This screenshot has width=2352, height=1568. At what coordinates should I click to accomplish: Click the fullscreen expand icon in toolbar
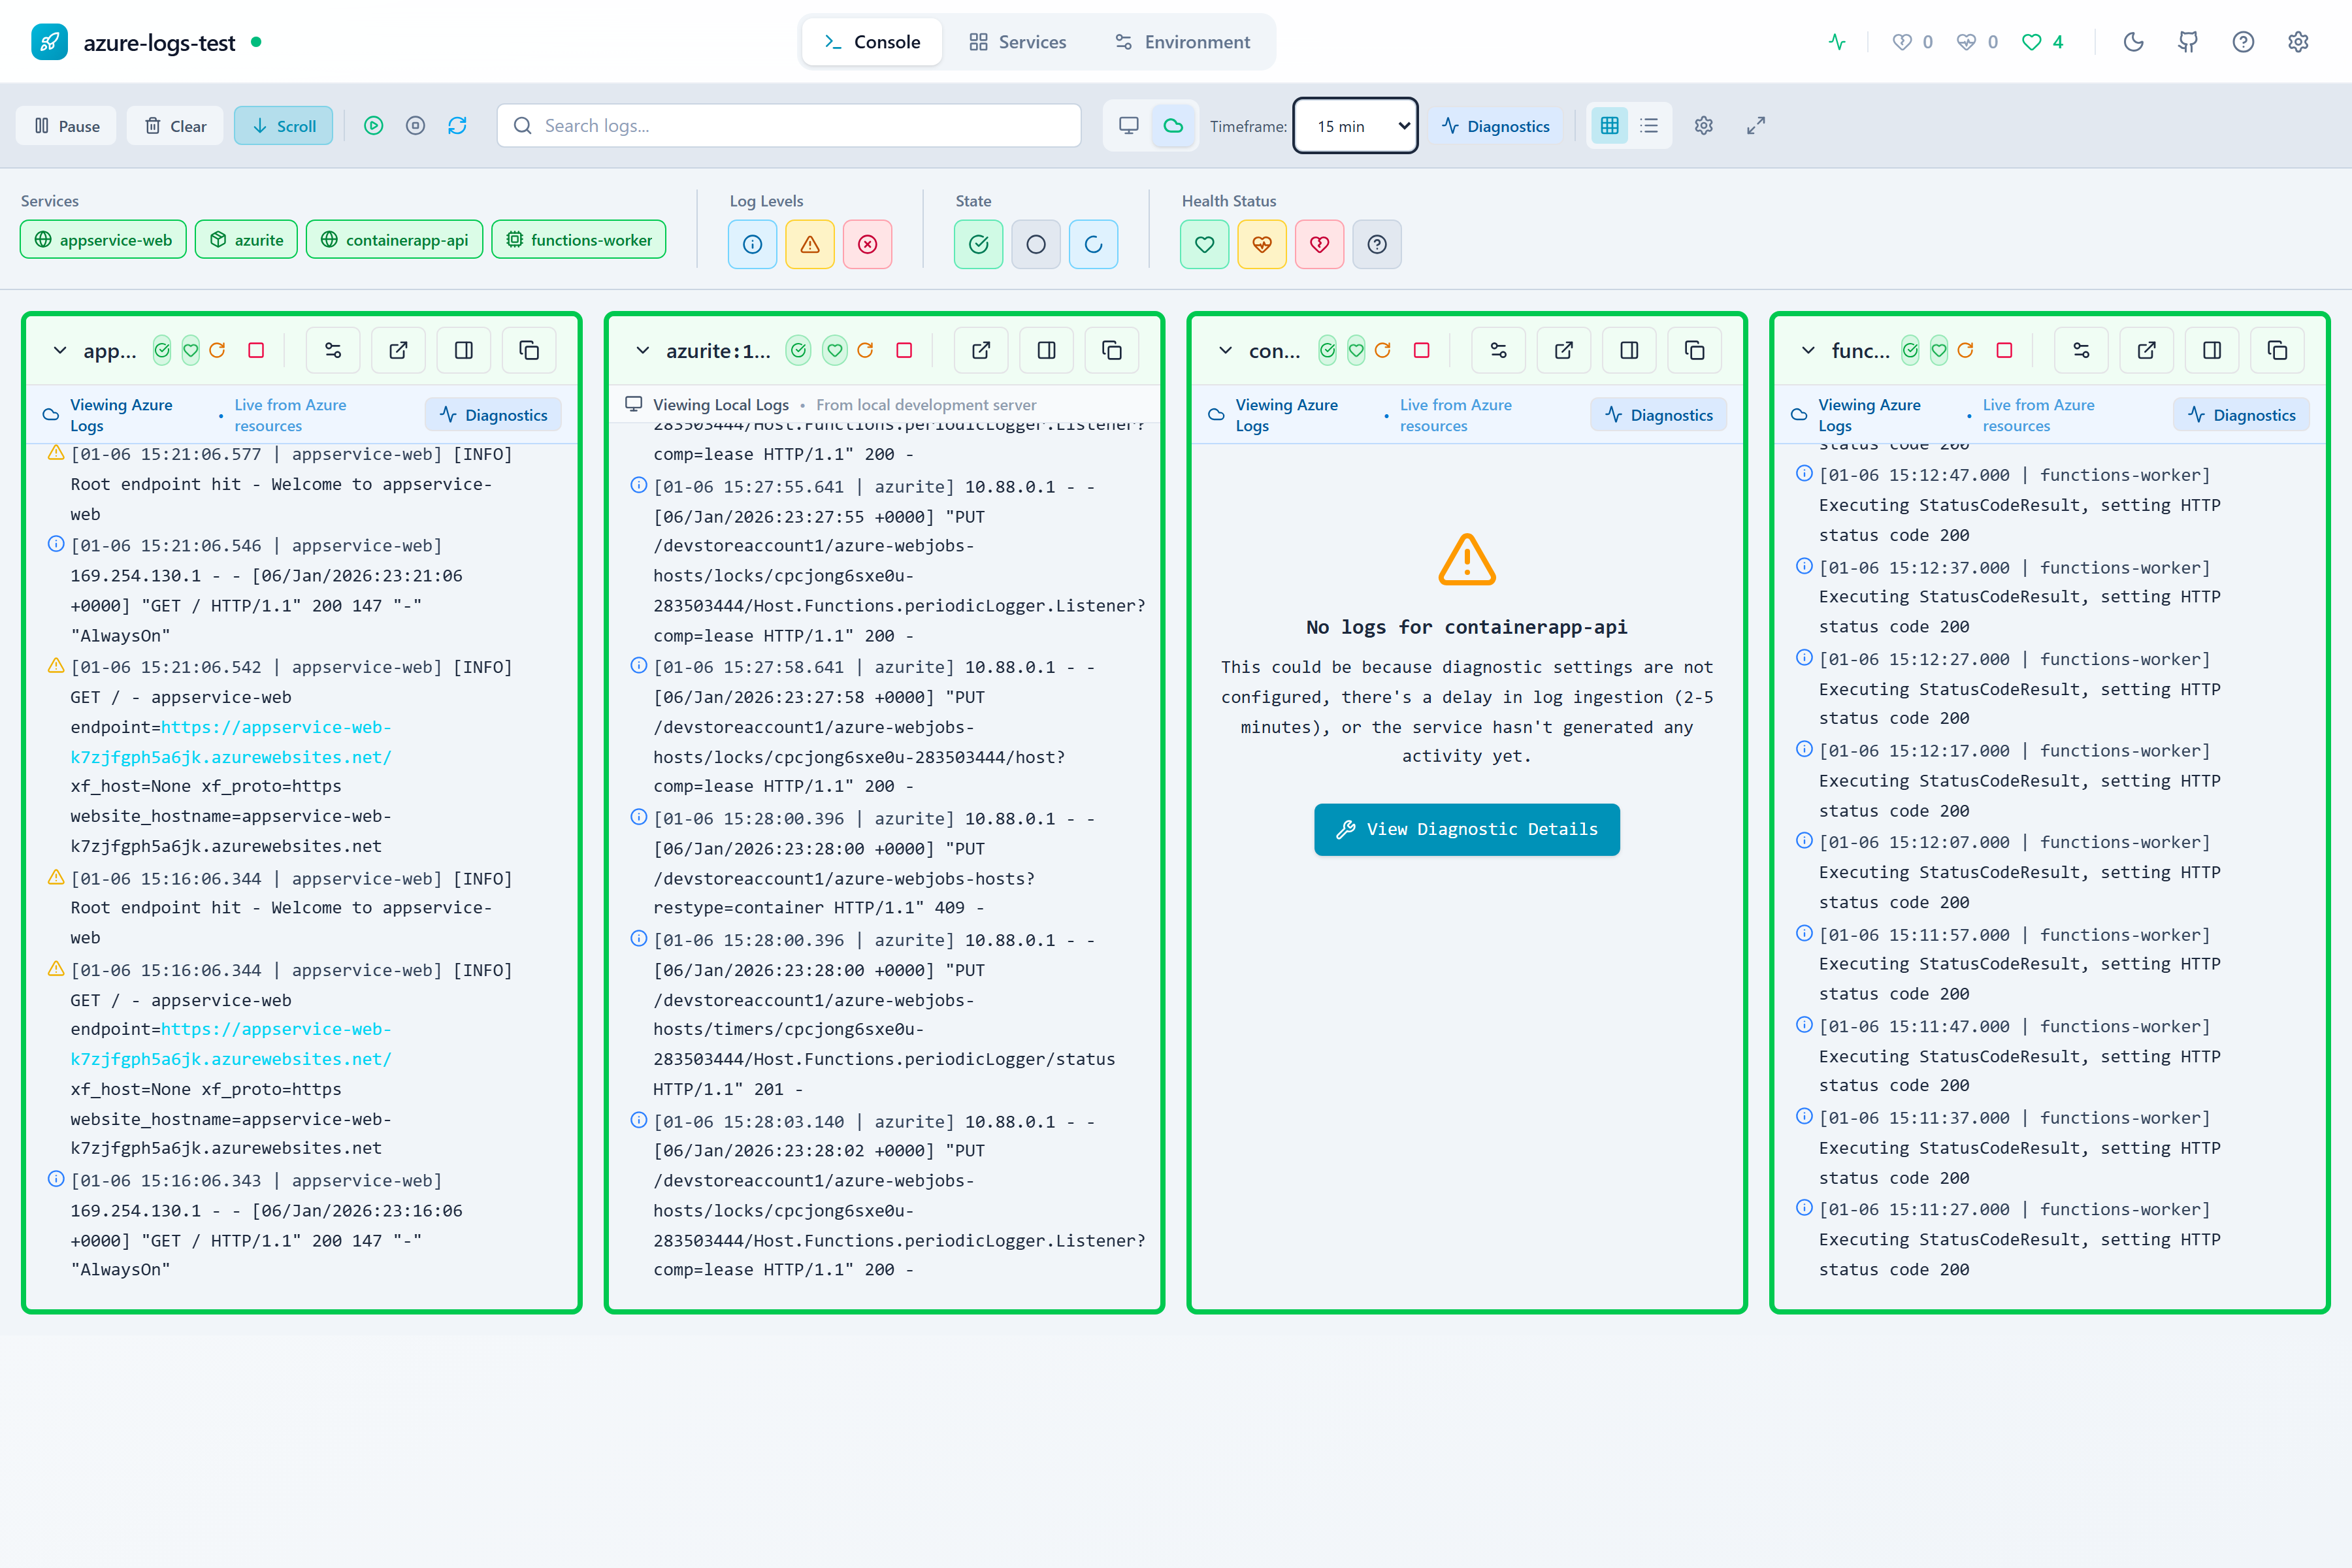(1756, 126)
